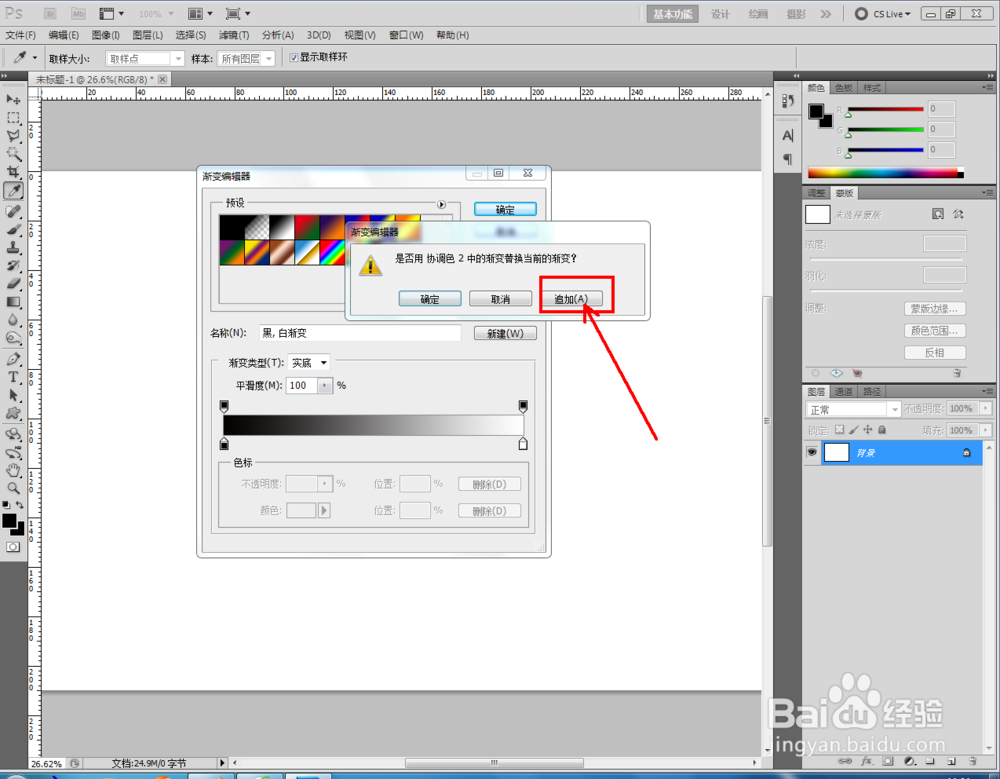The image size is (1000, 779).
Task: Select the 3D Camera Orbit tool
Action: click(x=13, y=453)
